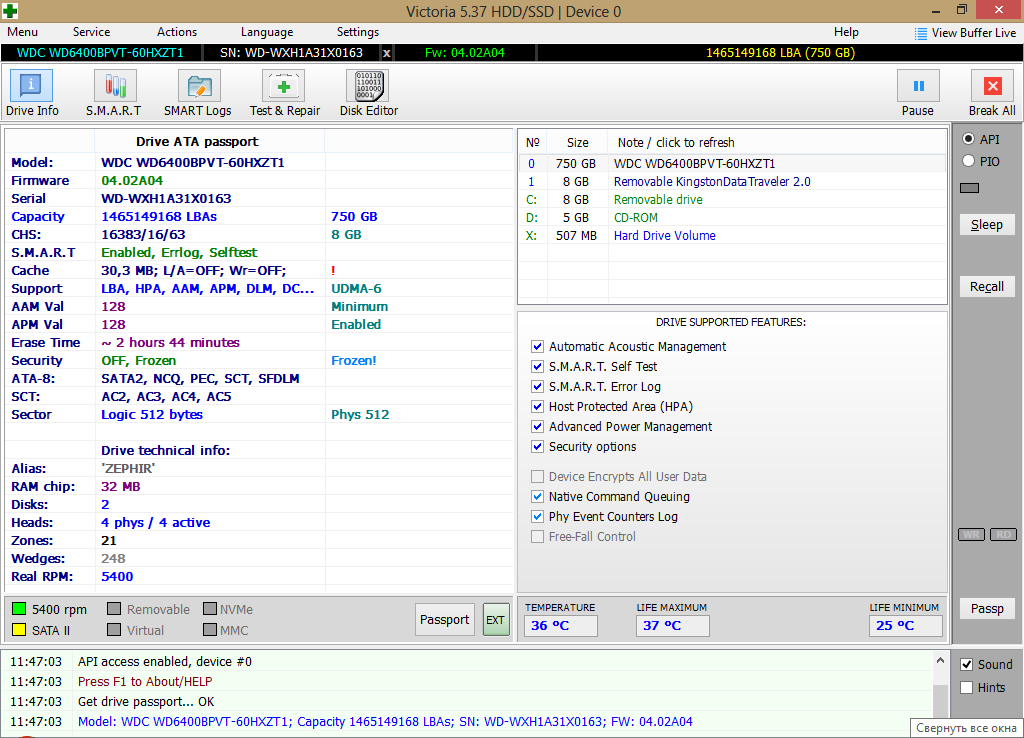Open the Language menu

coord(266,32)
